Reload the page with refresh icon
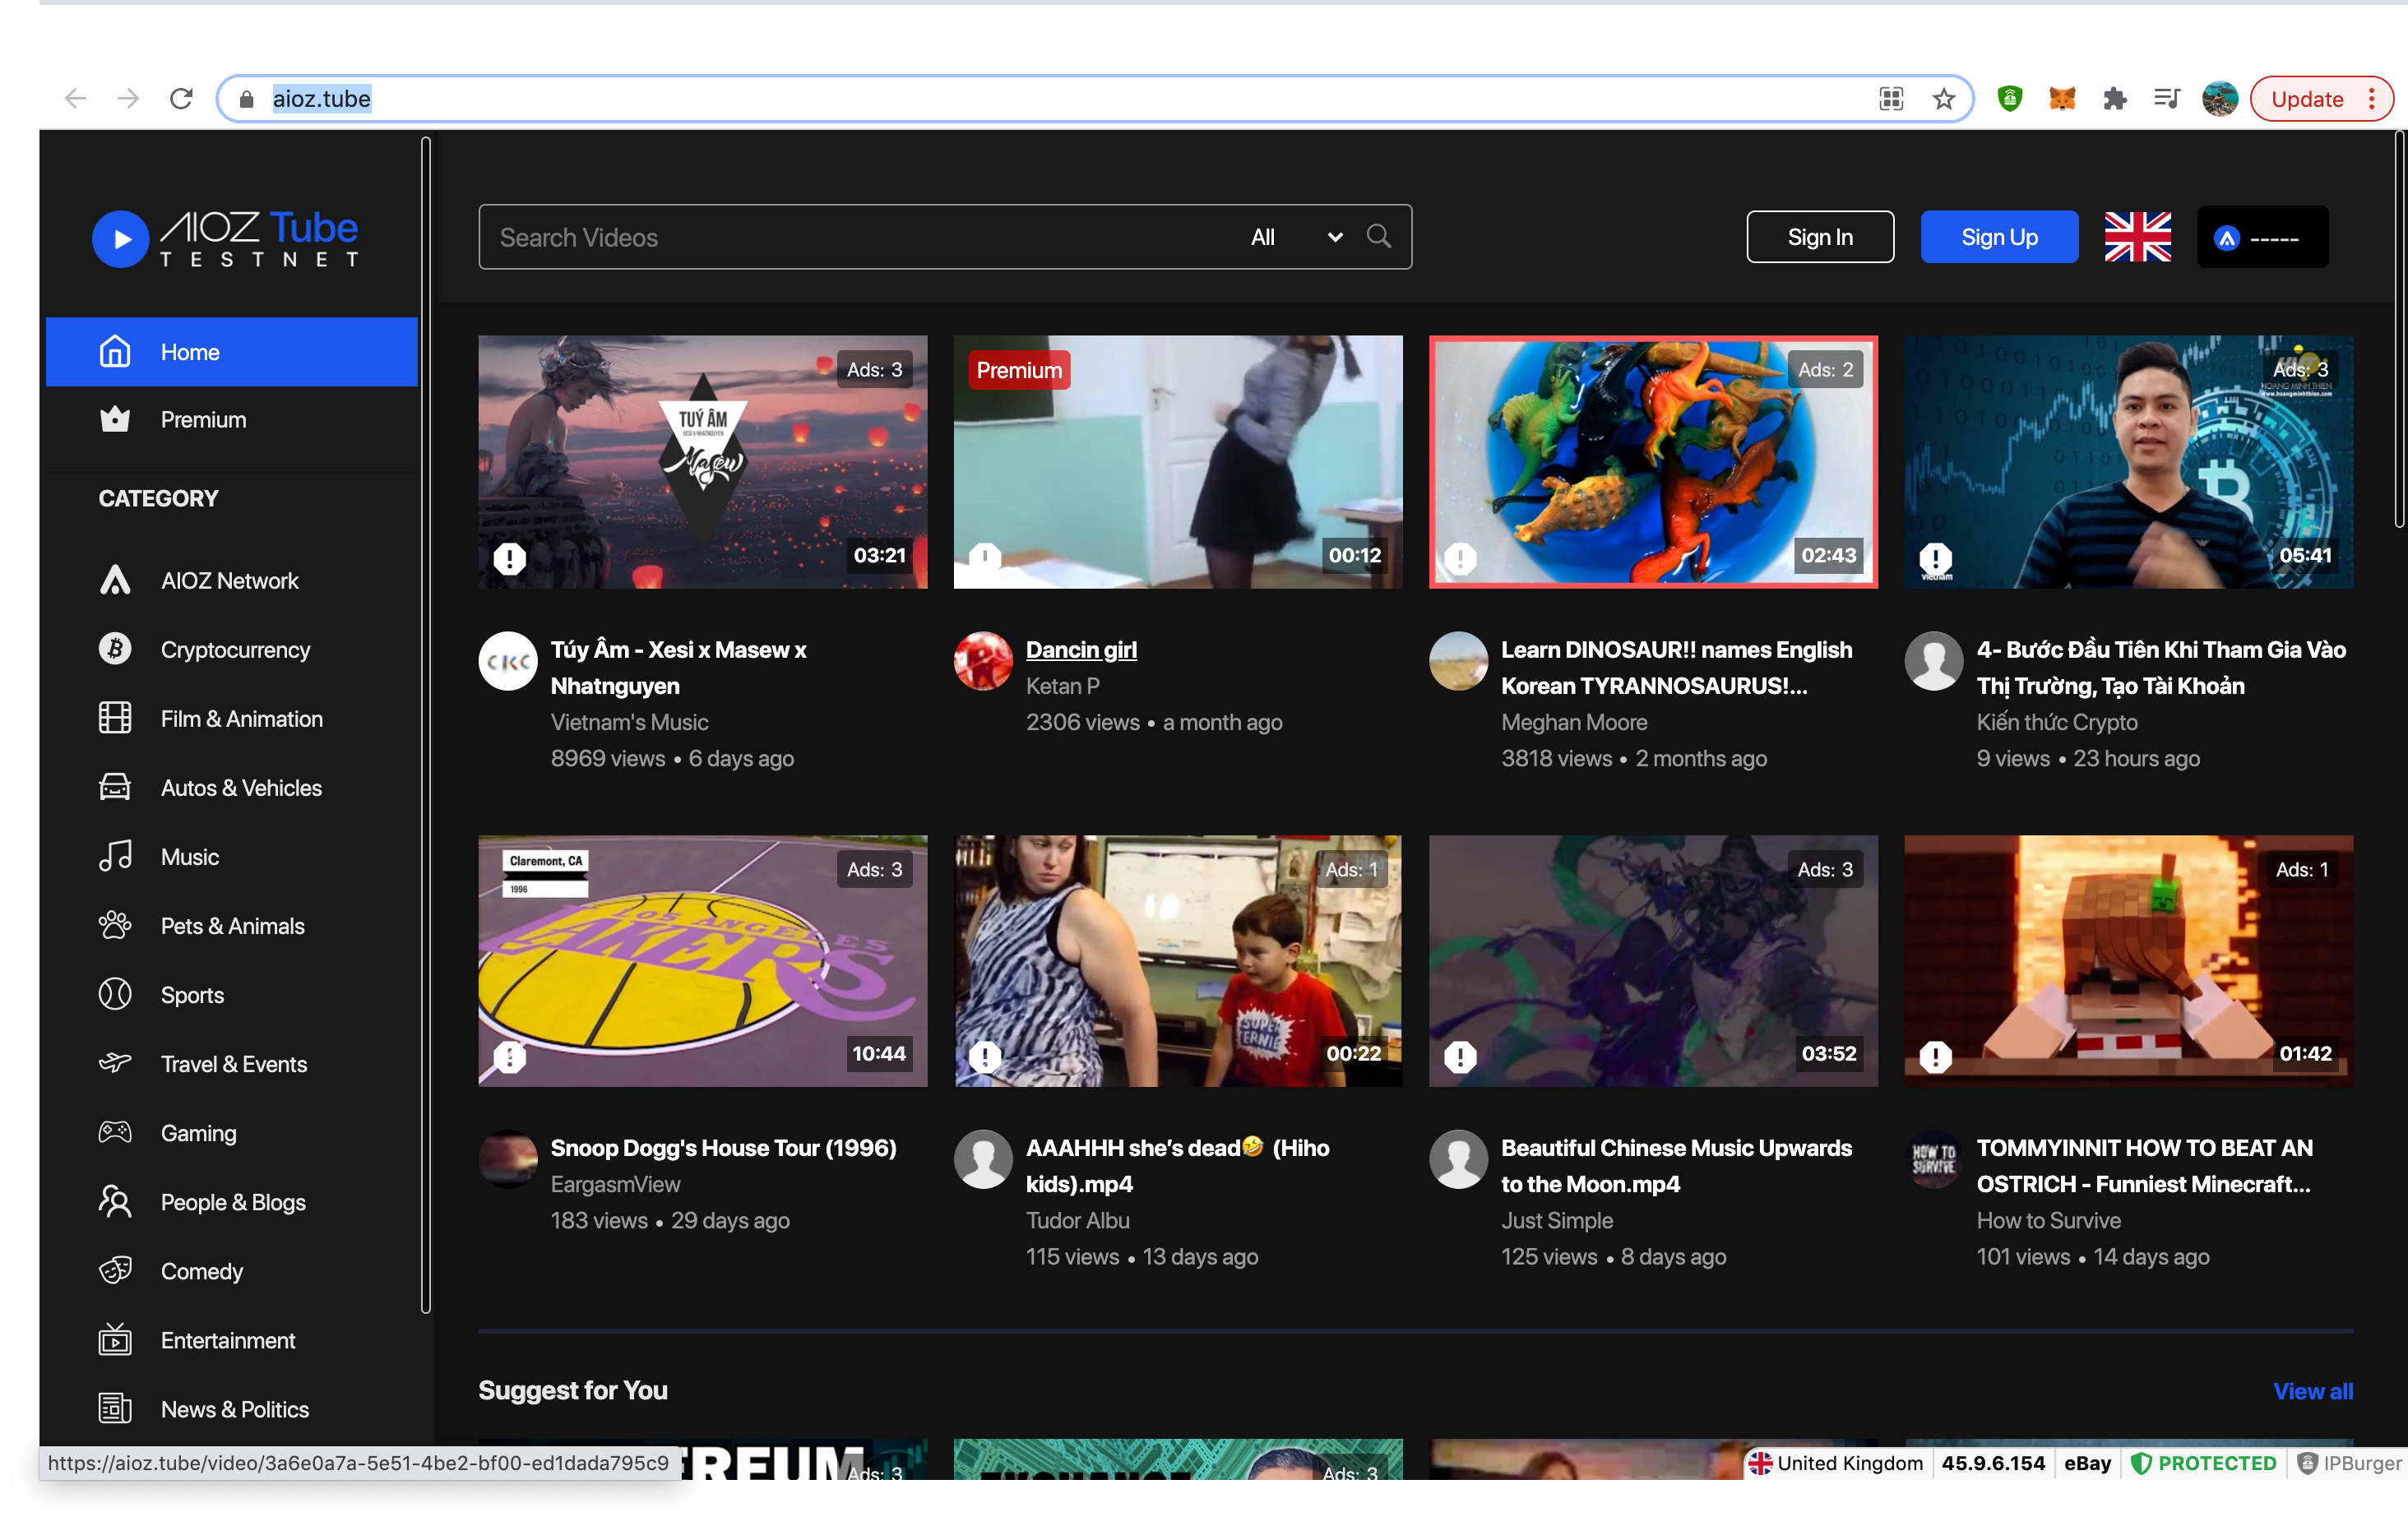 181,99
